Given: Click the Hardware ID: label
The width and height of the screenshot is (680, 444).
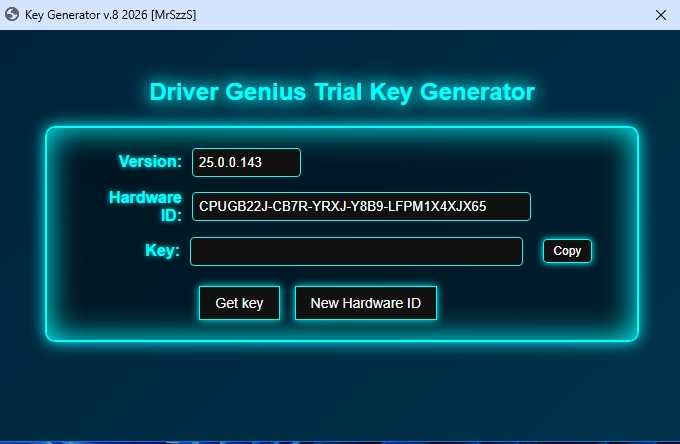Looking at the screenshot, I should pyautogui.click(x=145, y=206).
